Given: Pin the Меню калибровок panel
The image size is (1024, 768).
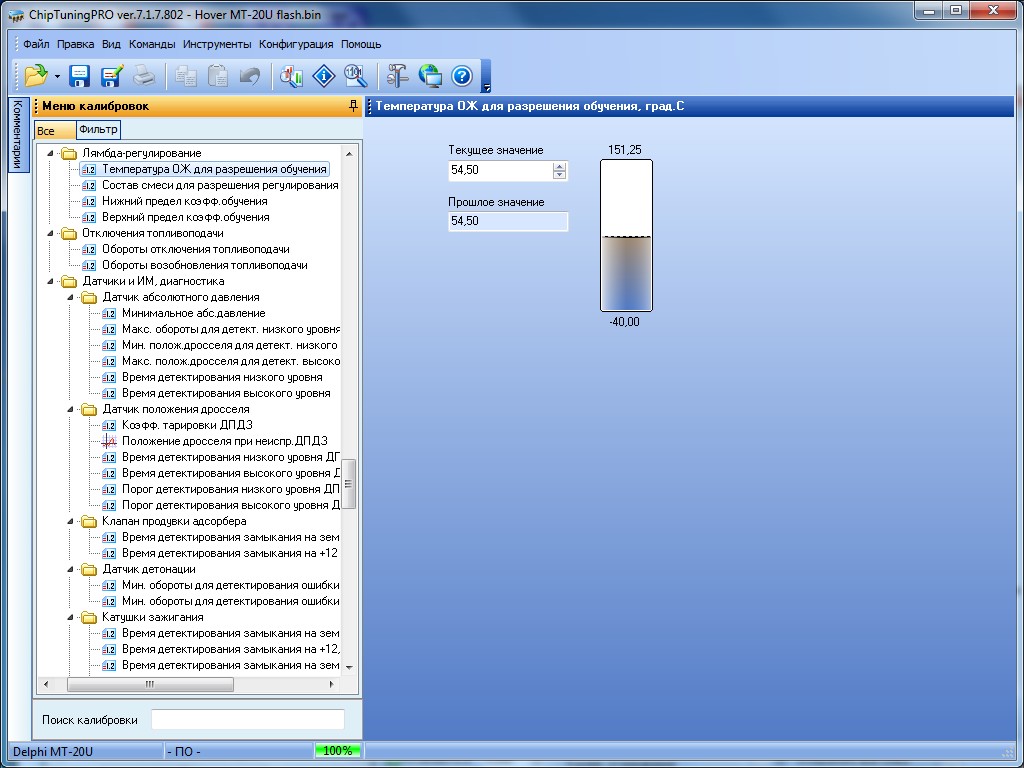Looking at the screenshot, I should 352,106.
